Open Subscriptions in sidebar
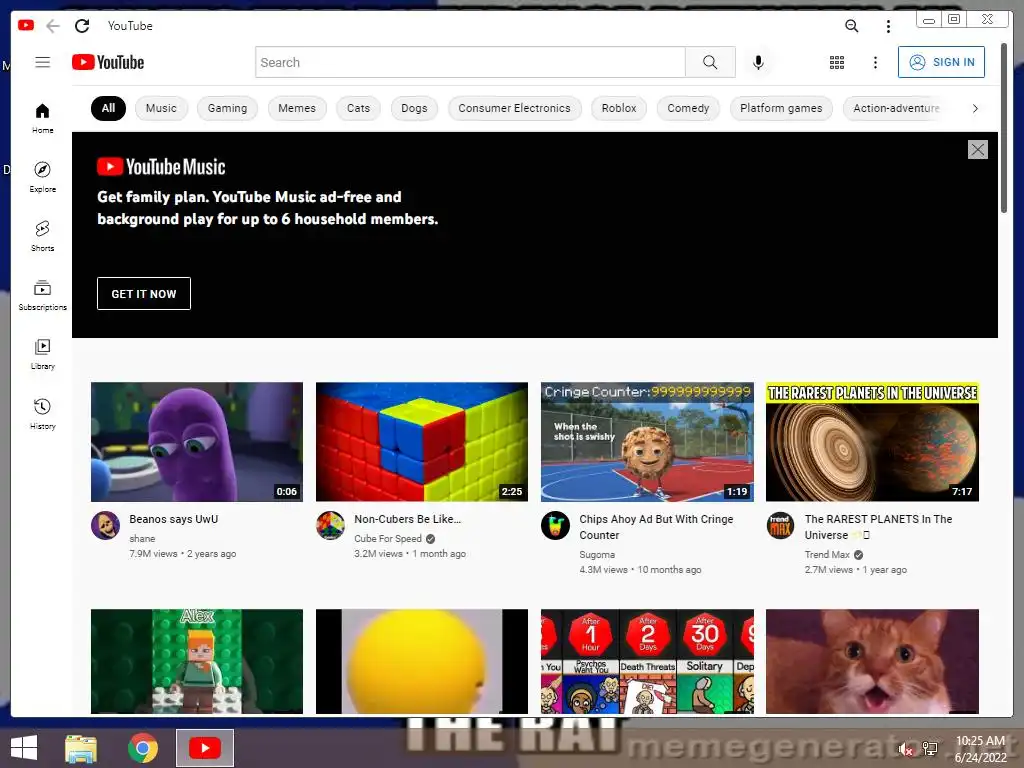This screenshot has width=1024, height=768. (x=42, y=295)
